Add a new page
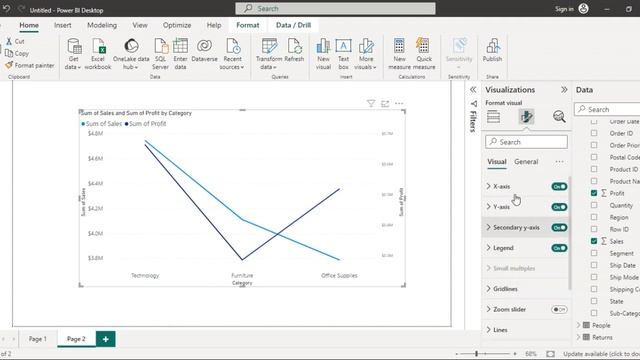Viewport: 640px width, 360px height. pos(106,339)
